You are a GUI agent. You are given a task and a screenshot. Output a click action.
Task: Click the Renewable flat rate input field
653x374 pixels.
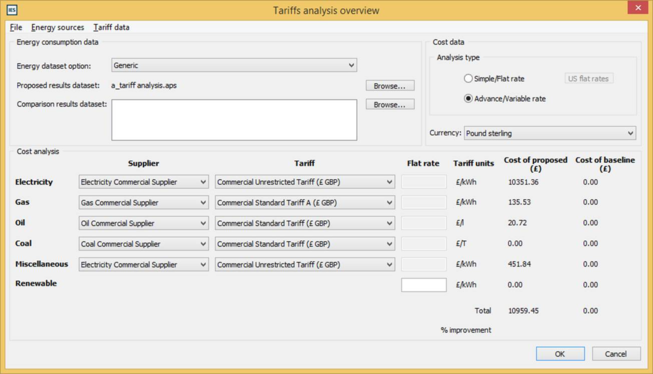coord(424,285)
